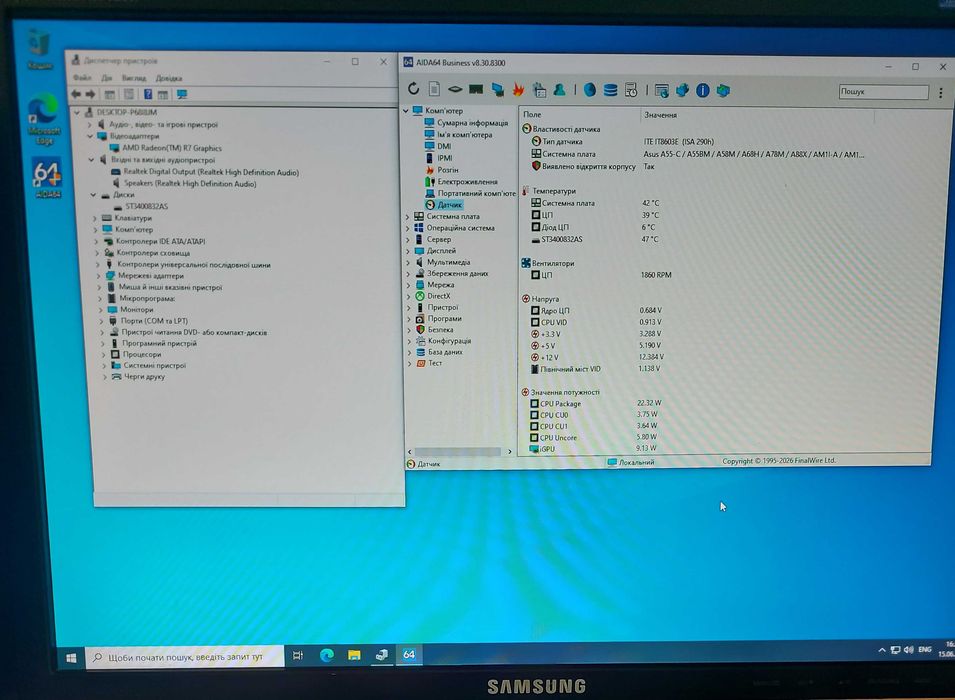Open the AIDA64 desktop shortcut icon
The width and height of the screenshot is (955, 700).
coord(47,179)
